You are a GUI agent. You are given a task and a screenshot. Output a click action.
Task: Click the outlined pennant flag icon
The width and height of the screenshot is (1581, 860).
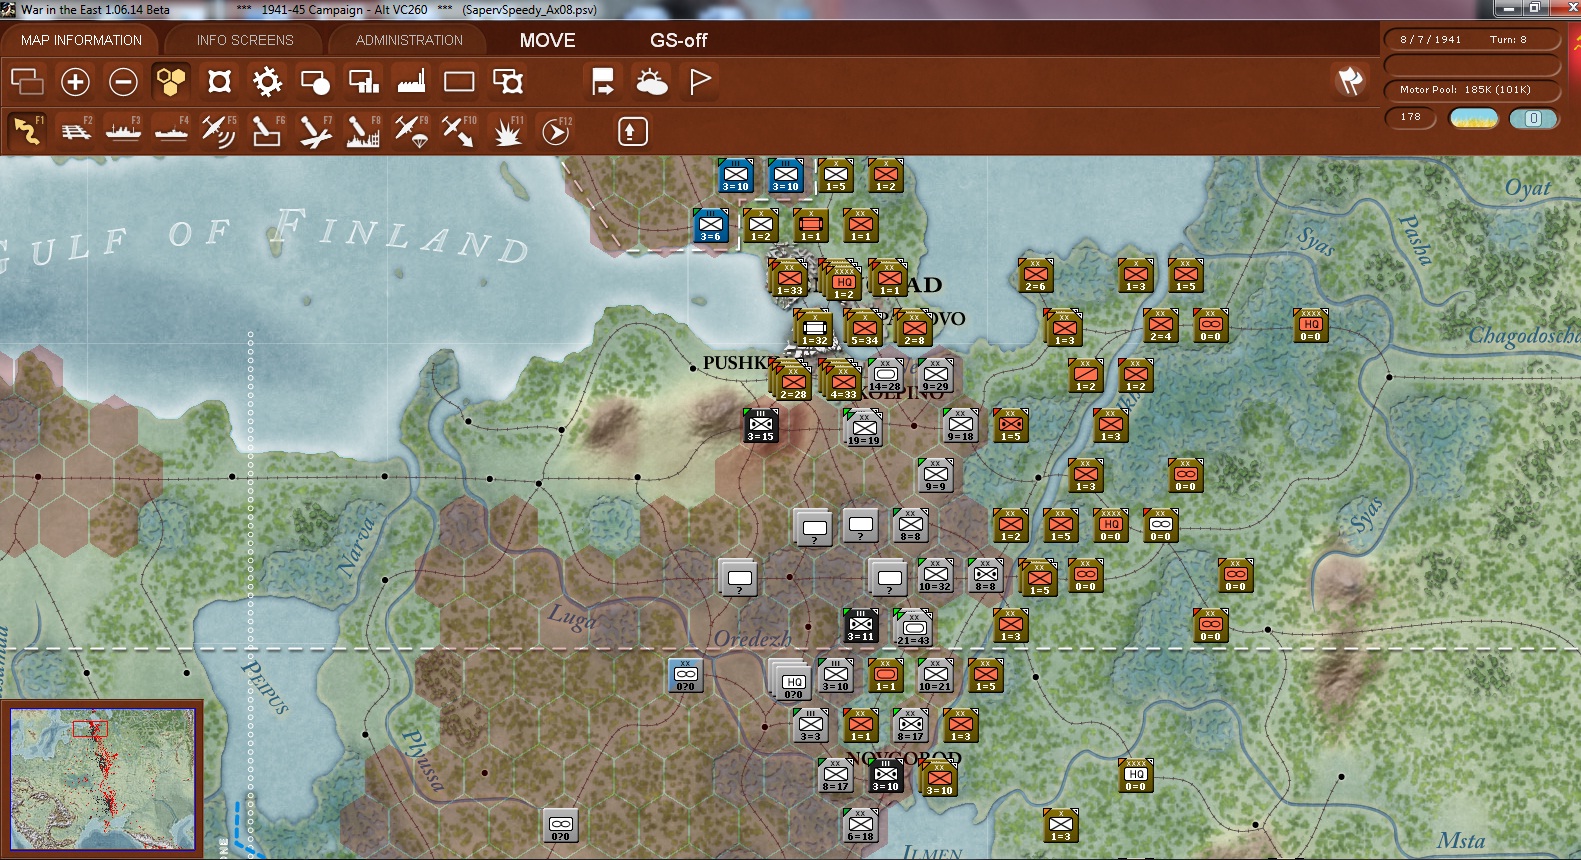pos(700,81)
